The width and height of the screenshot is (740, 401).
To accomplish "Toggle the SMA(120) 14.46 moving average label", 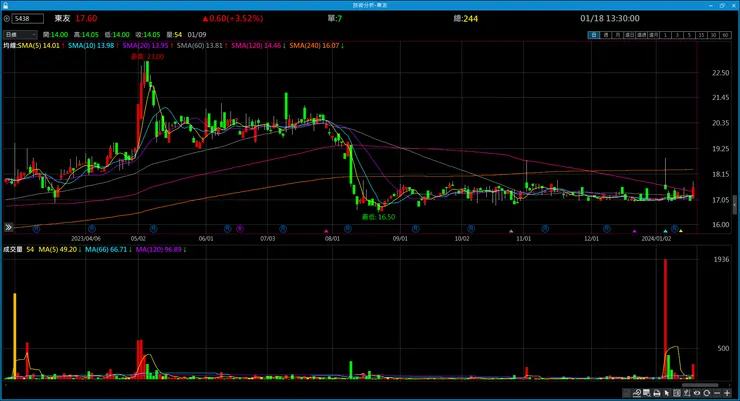I will [x=256, y=46].
